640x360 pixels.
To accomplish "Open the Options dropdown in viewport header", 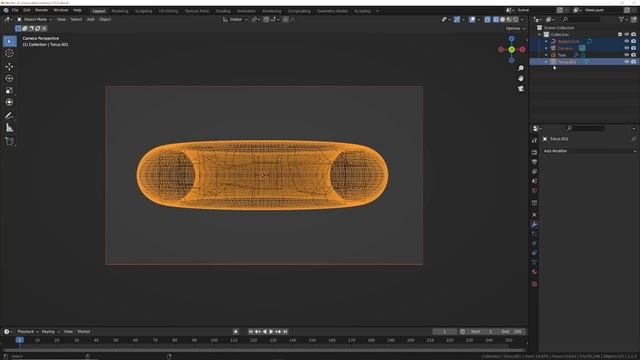I will (515, 28).
